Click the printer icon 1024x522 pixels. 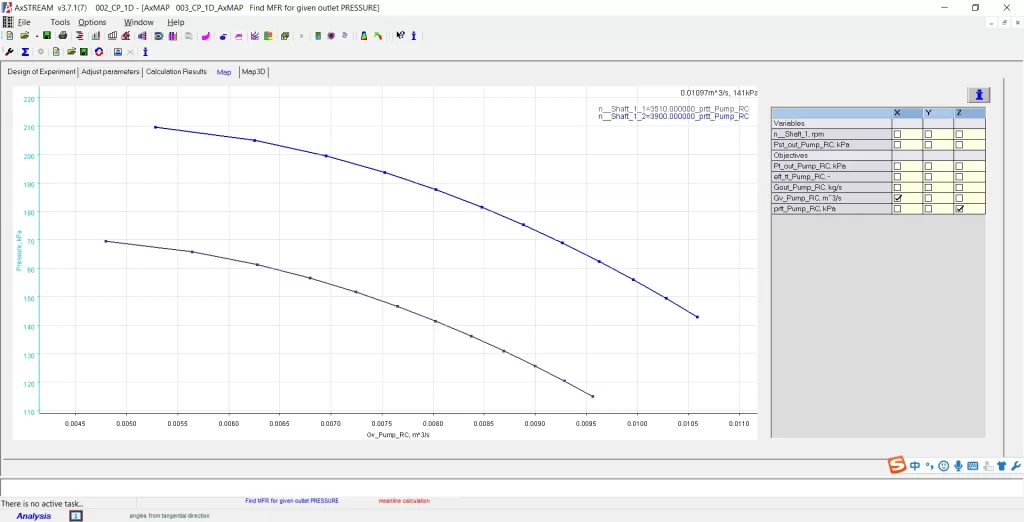coord(63,35)
